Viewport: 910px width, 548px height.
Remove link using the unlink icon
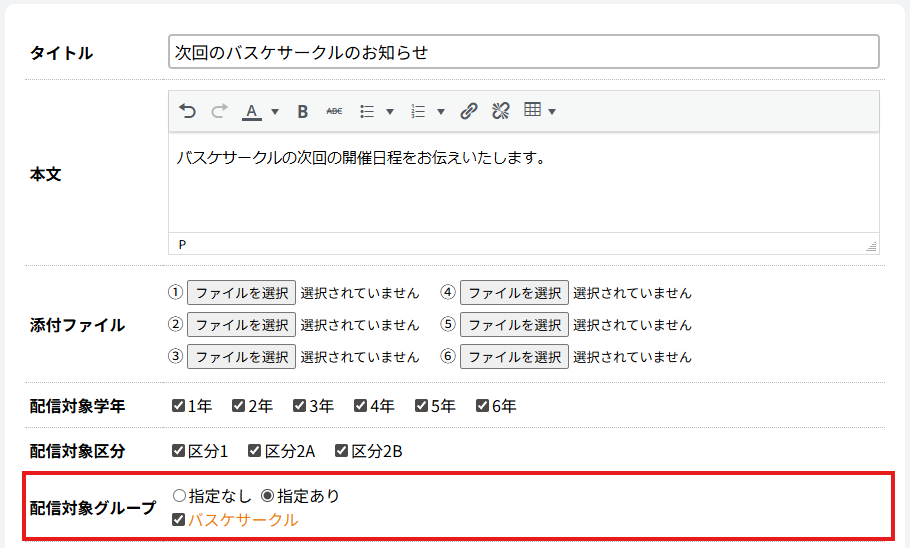point(500,111)
